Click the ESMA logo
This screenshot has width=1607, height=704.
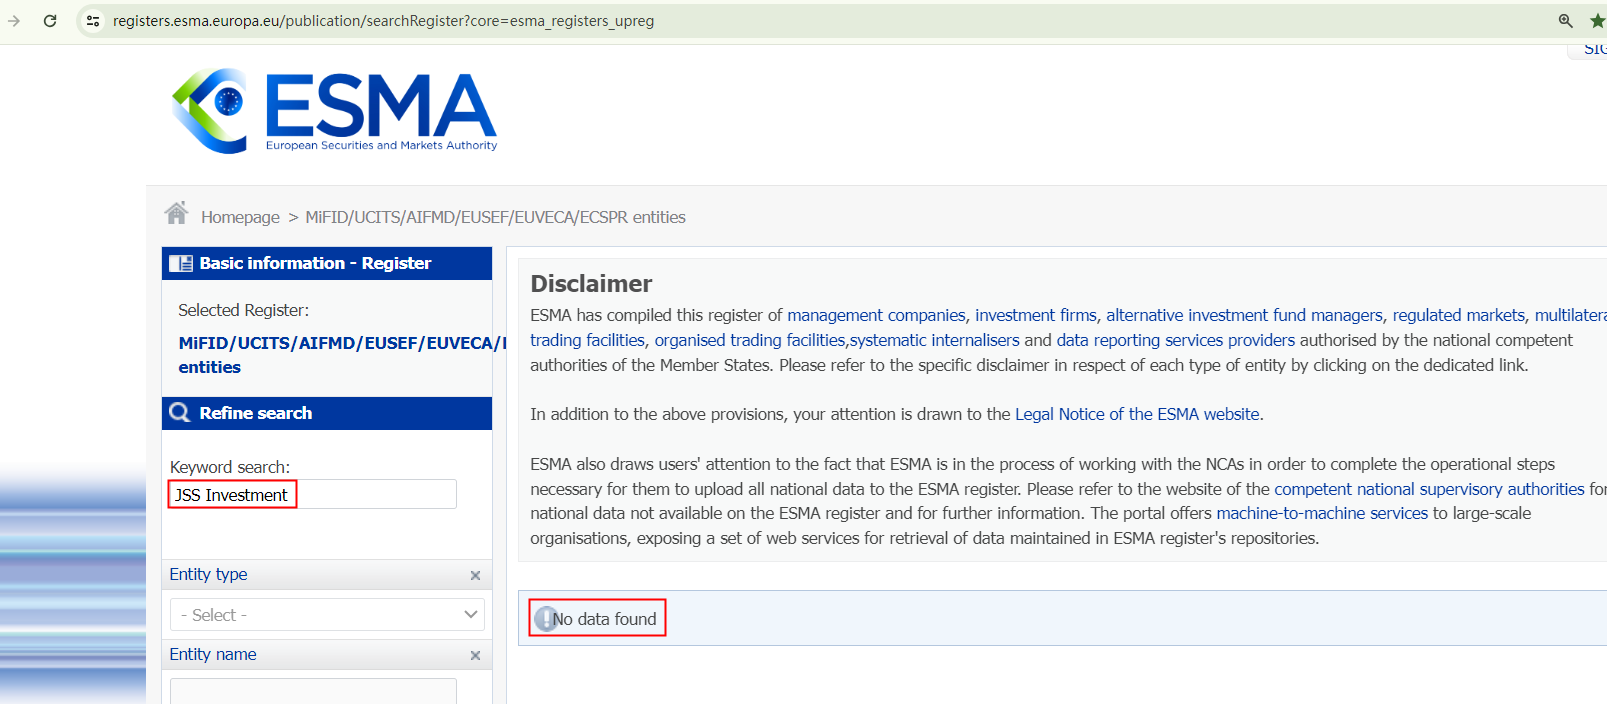[334, 111]
